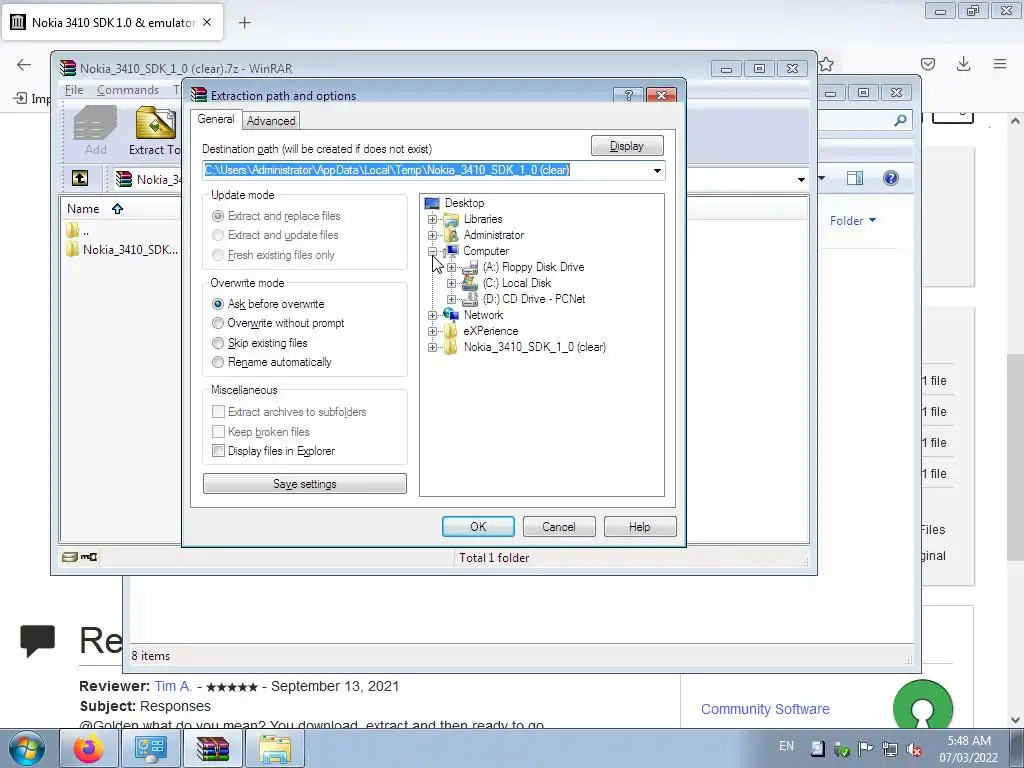Select (D:) CD Drive - PCNet
This screenshot has width=1024, height=768.
point(534,299)
